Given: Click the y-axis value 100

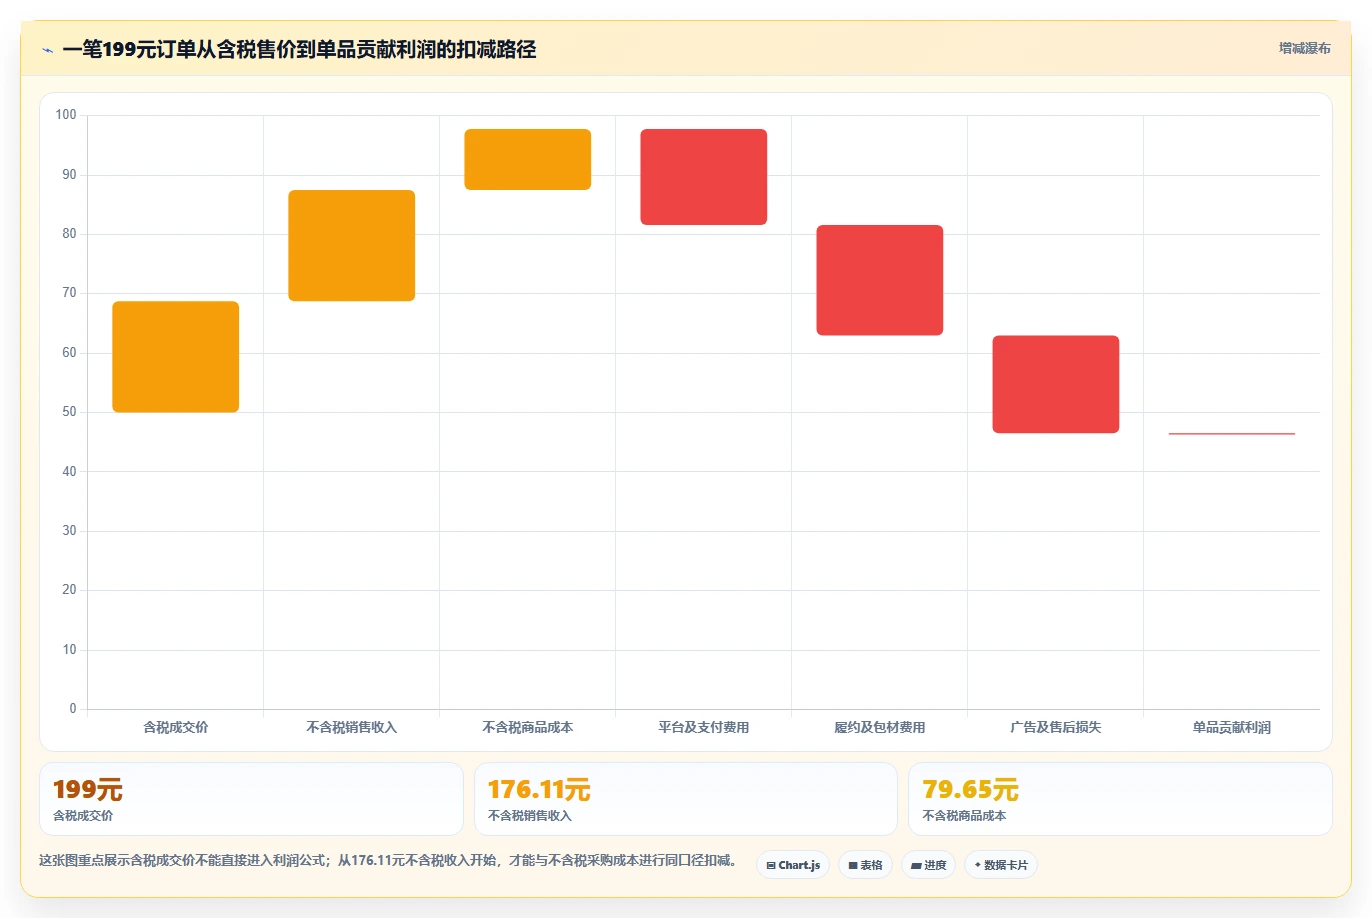Looking at the screenshot, I should tap(66, 115).
